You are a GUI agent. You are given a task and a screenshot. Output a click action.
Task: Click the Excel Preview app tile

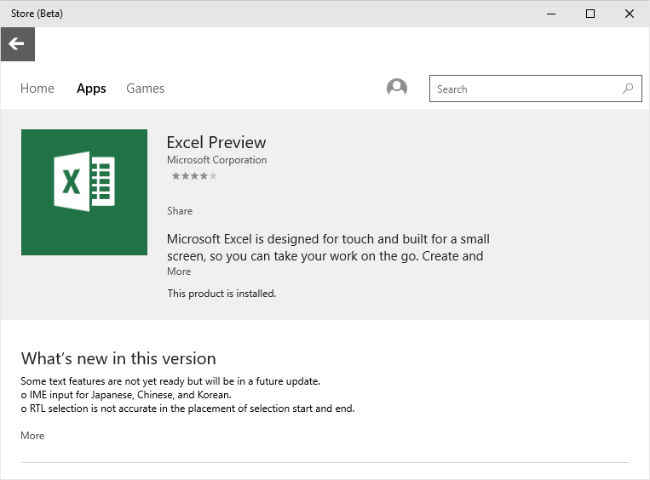[84, 192]
